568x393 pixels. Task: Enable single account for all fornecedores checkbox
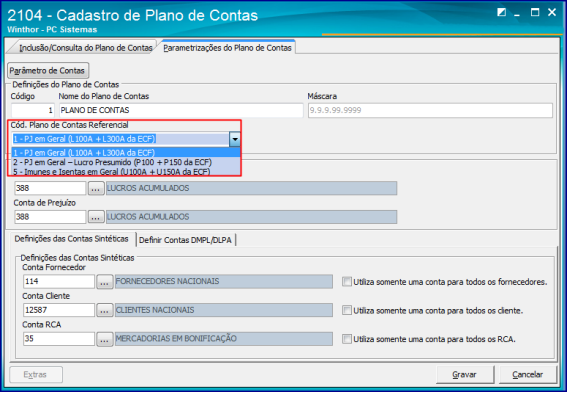(347, 281)
